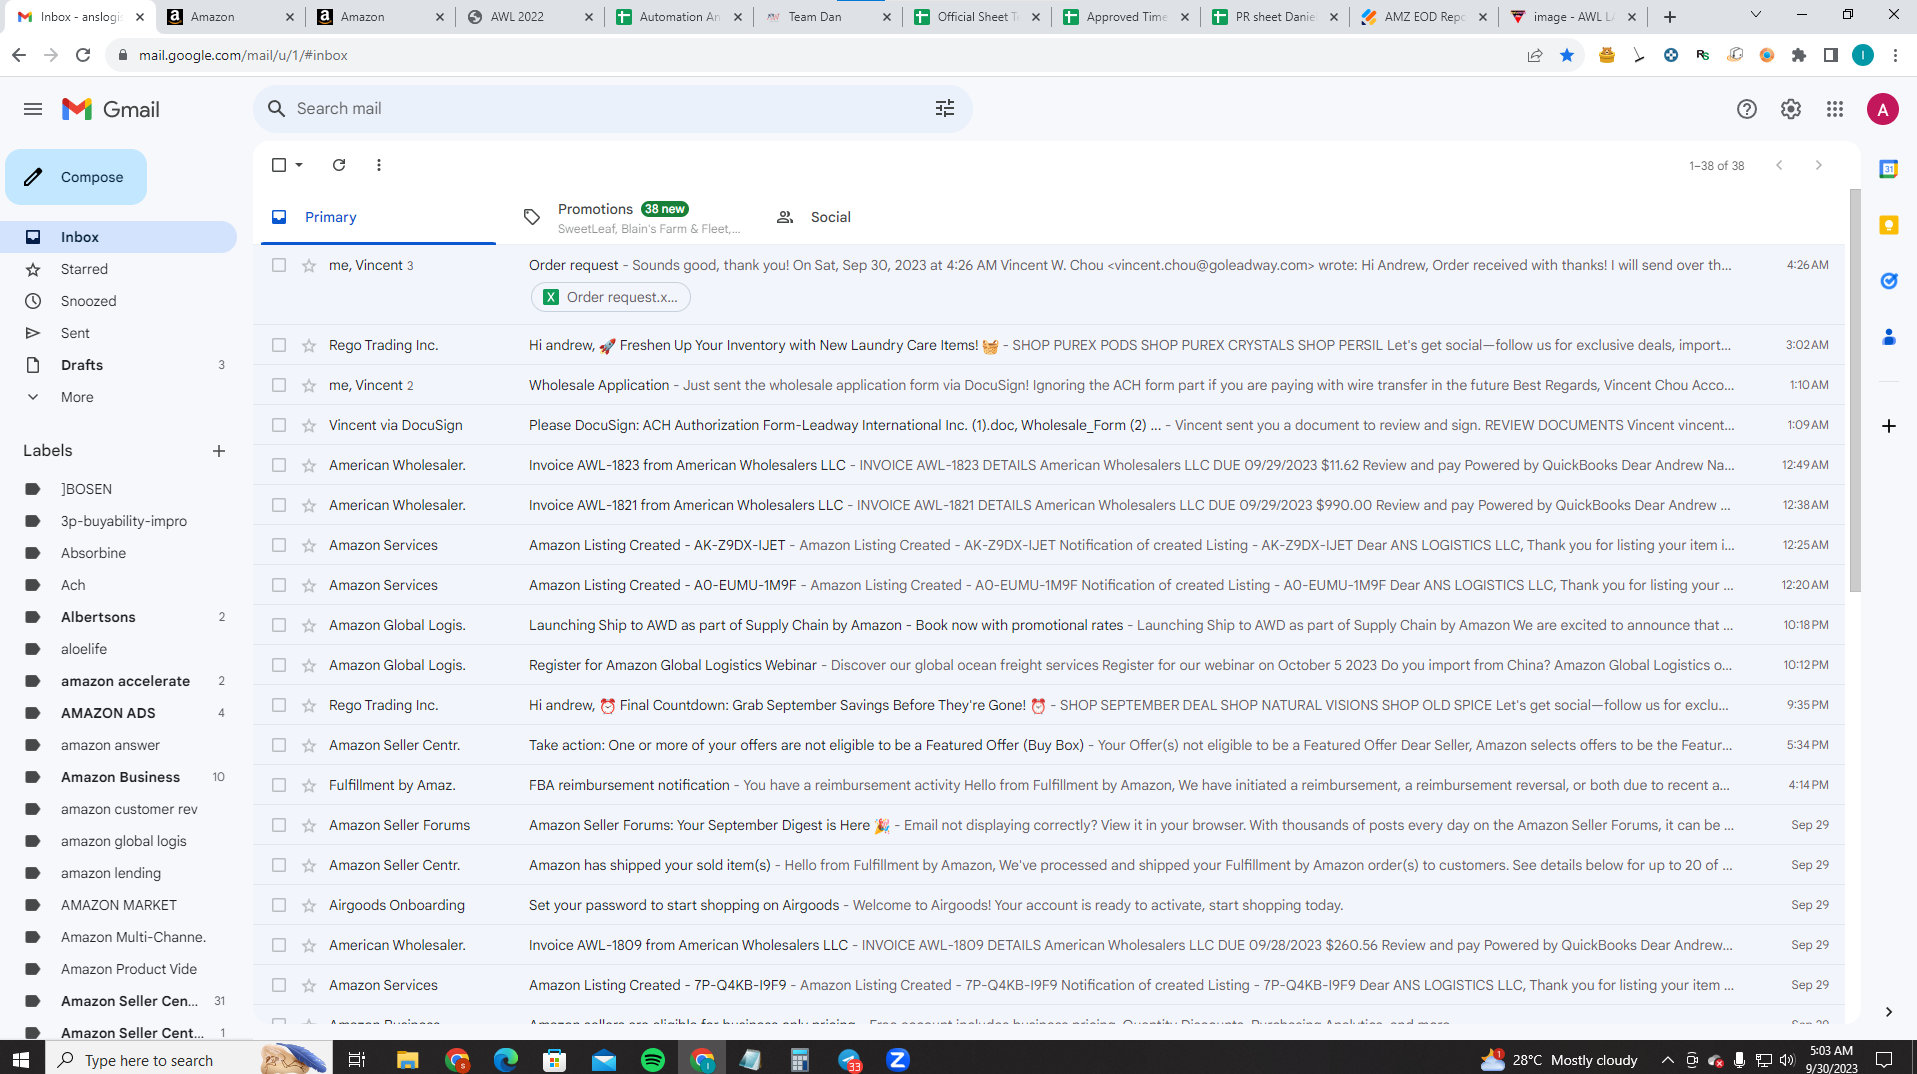1917x1074 pixels.
Task: Open Chrome extensions puzzle icon
Action: point(1799,55)
